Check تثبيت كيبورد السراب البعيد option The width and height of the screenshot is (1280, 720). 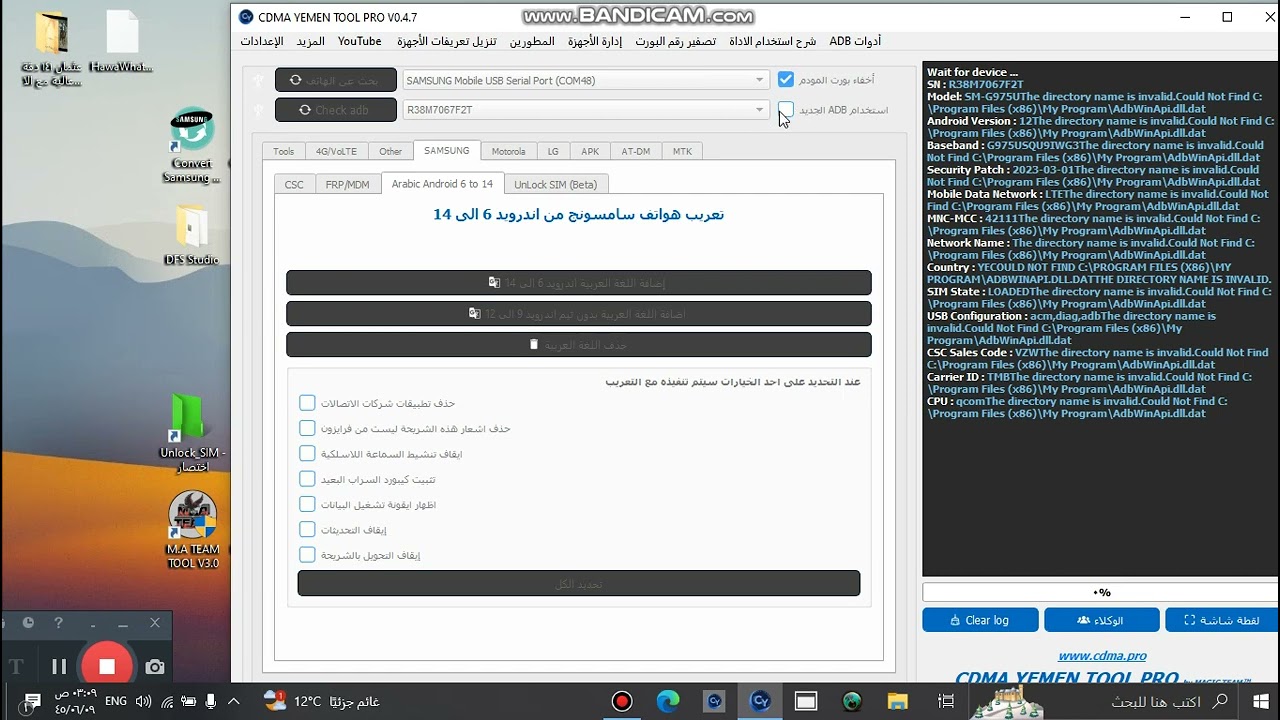(x=307, y=479)
